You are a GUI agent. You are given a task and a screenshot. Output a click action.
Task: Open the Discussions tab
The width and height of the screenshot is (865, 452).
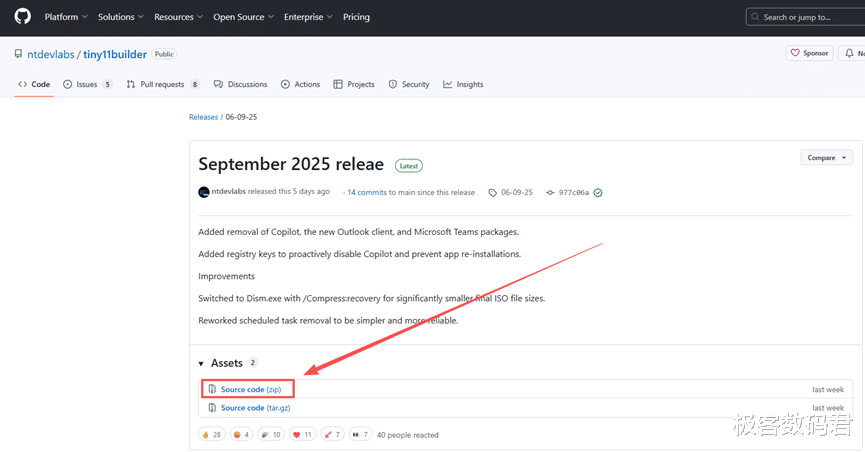click(x=241, y=84)
